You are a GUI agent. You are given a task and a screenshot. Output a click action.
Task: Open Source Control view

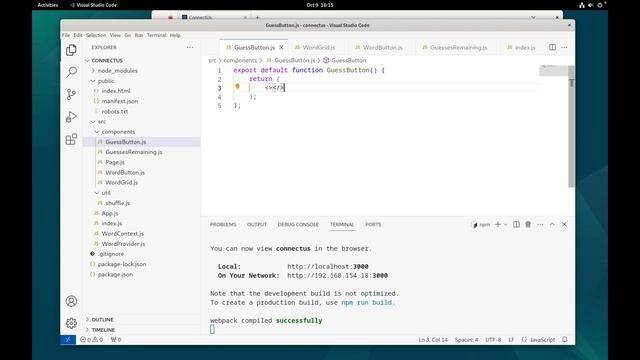(71, 94)
